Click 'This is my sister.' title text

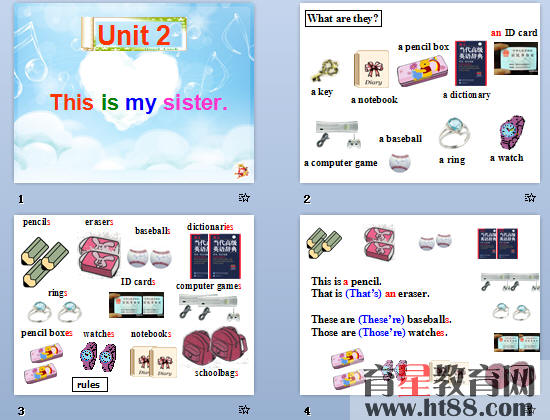pos(139,102)
